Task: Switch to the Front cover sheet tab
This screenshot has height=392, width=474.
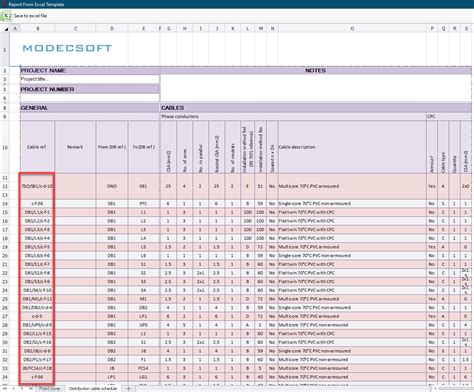Action: 50,389
